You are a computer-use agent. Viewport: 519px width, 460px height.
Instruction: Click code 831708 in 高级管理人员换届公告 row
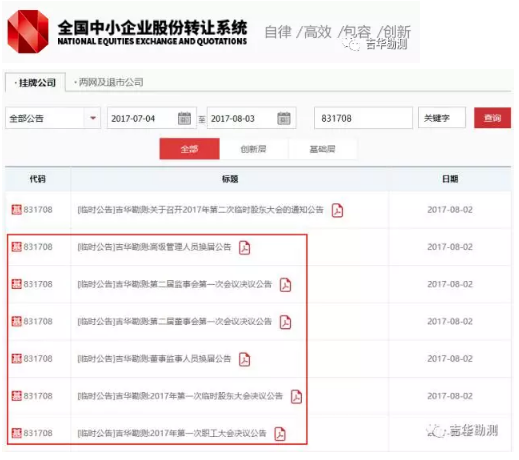click(38, 247)
